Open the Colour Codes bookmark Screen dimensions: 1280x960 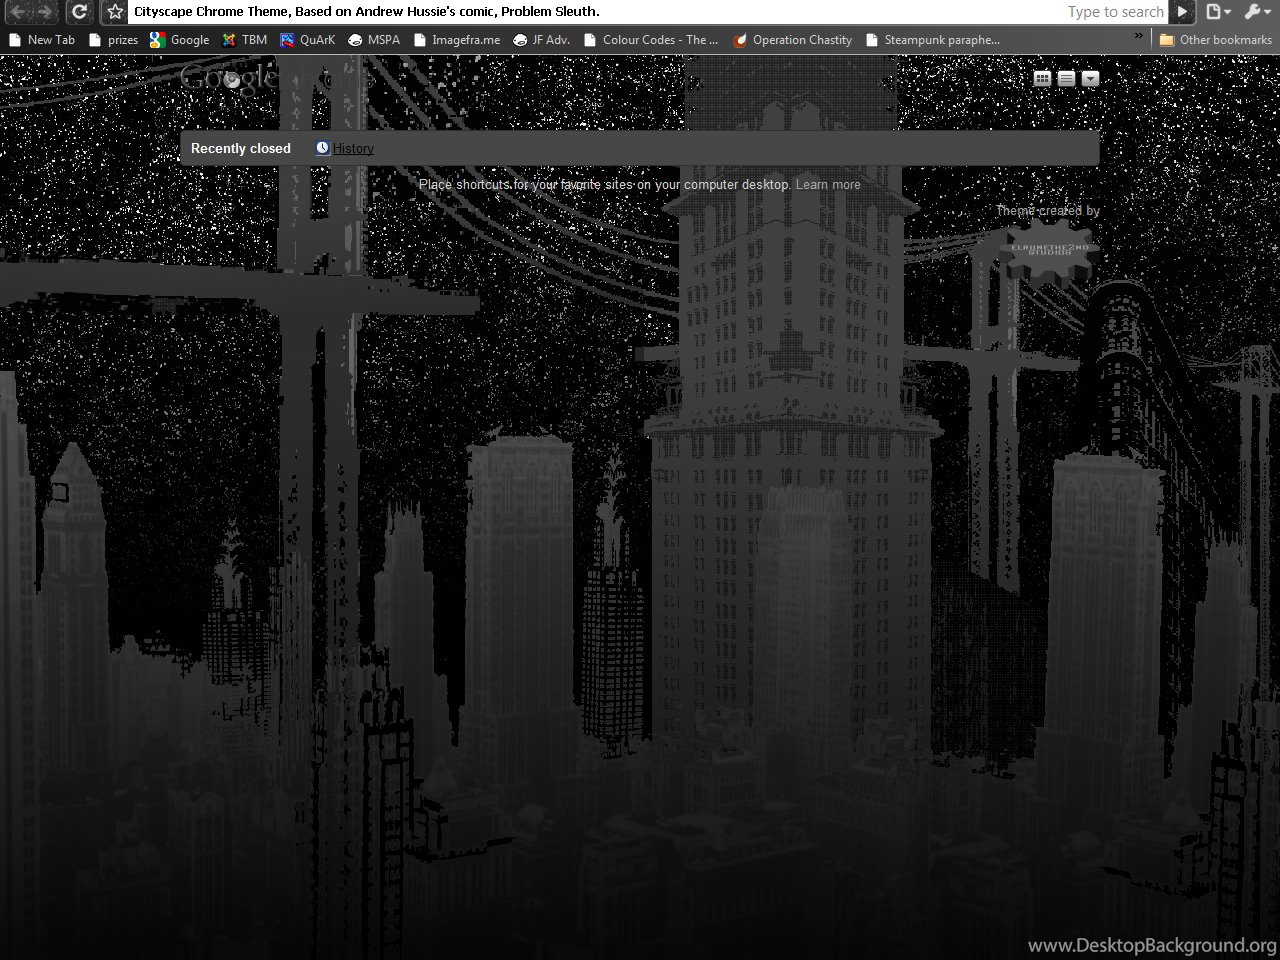650,40
